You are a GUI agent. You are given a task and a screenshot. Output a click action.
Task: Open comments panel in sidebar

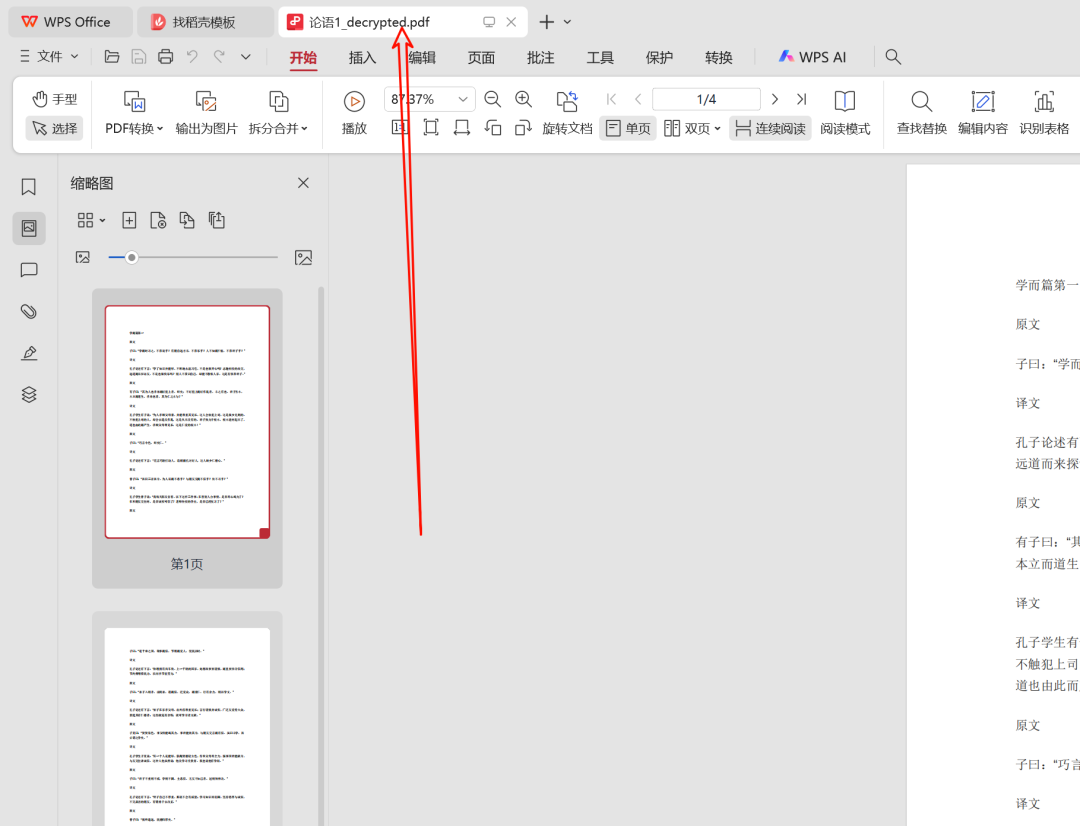click(x=29, y=269)
